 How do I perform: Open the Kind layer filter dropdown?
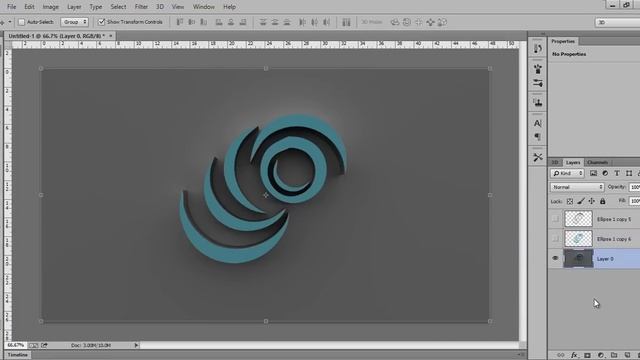point(567,173)
